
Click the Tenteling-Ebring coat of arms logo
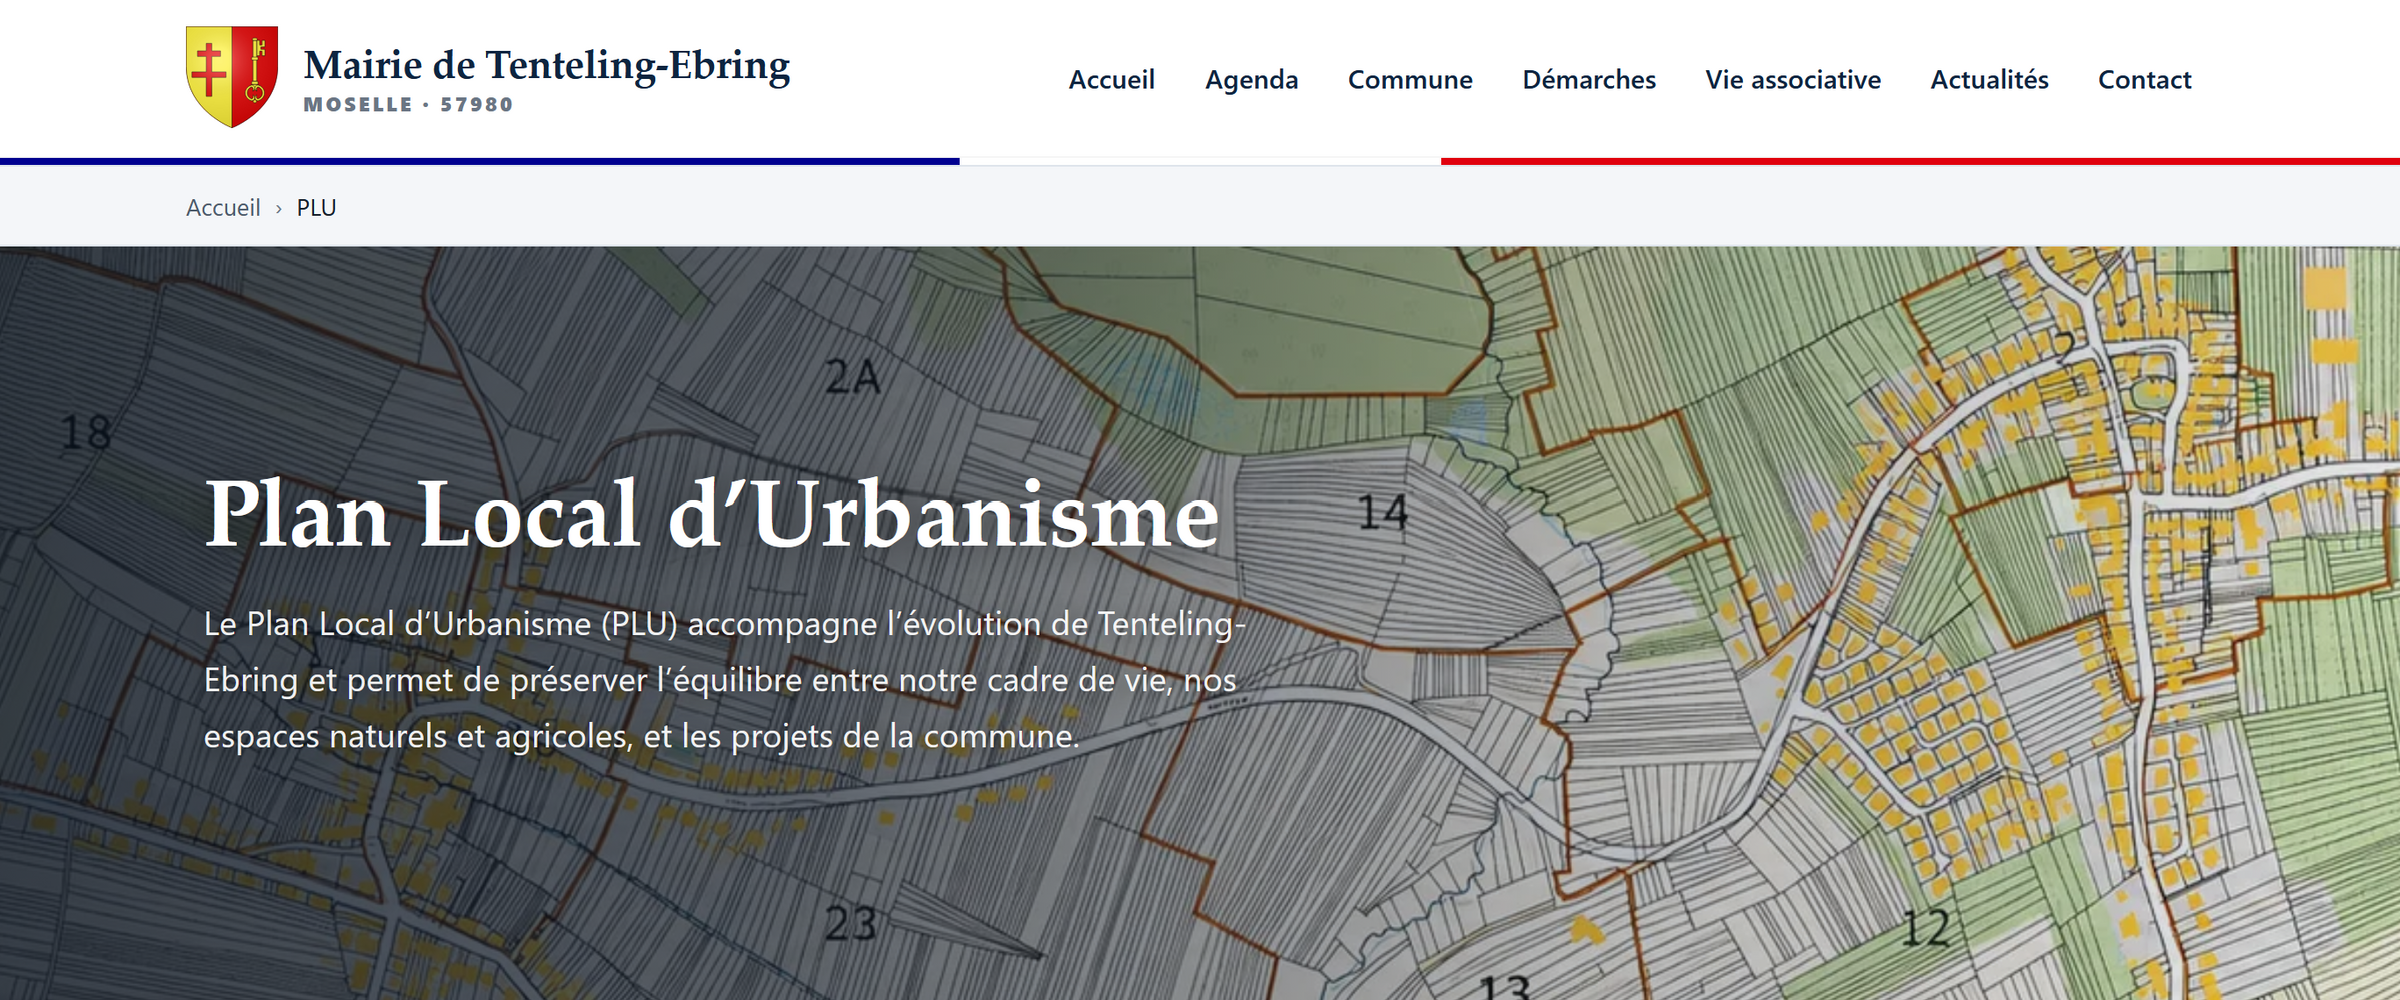coord(232,77)
